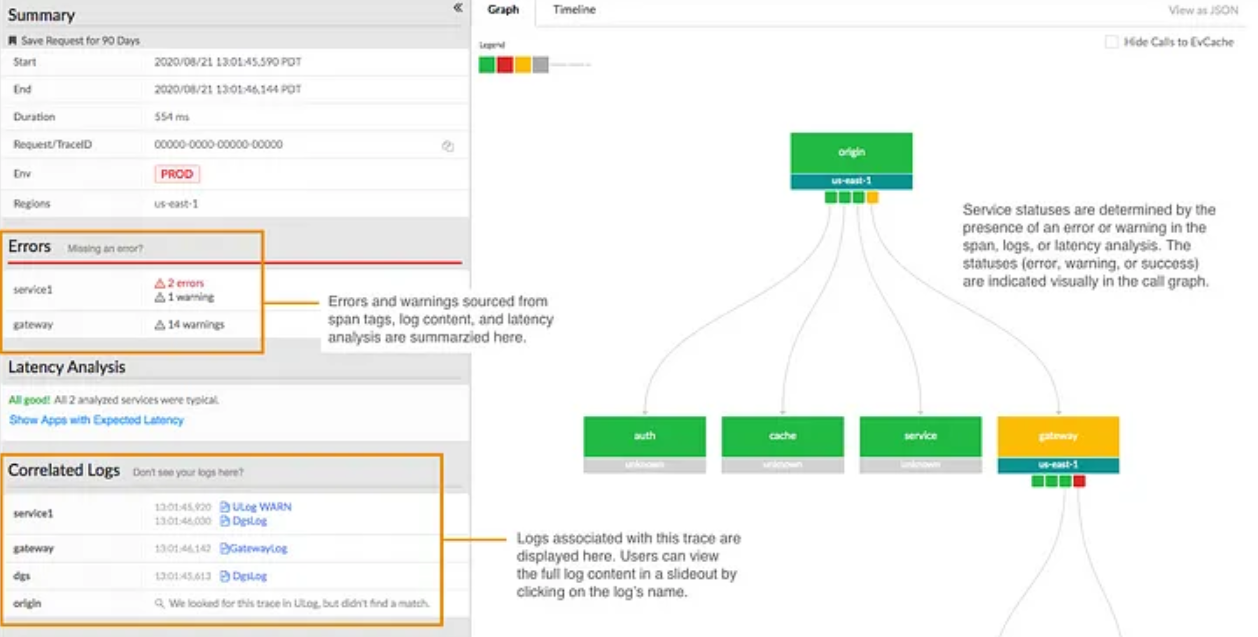Select the service node in graph
Image resolution: width=1258 pixels, height=637 pixels.
(x=921, y=436)
